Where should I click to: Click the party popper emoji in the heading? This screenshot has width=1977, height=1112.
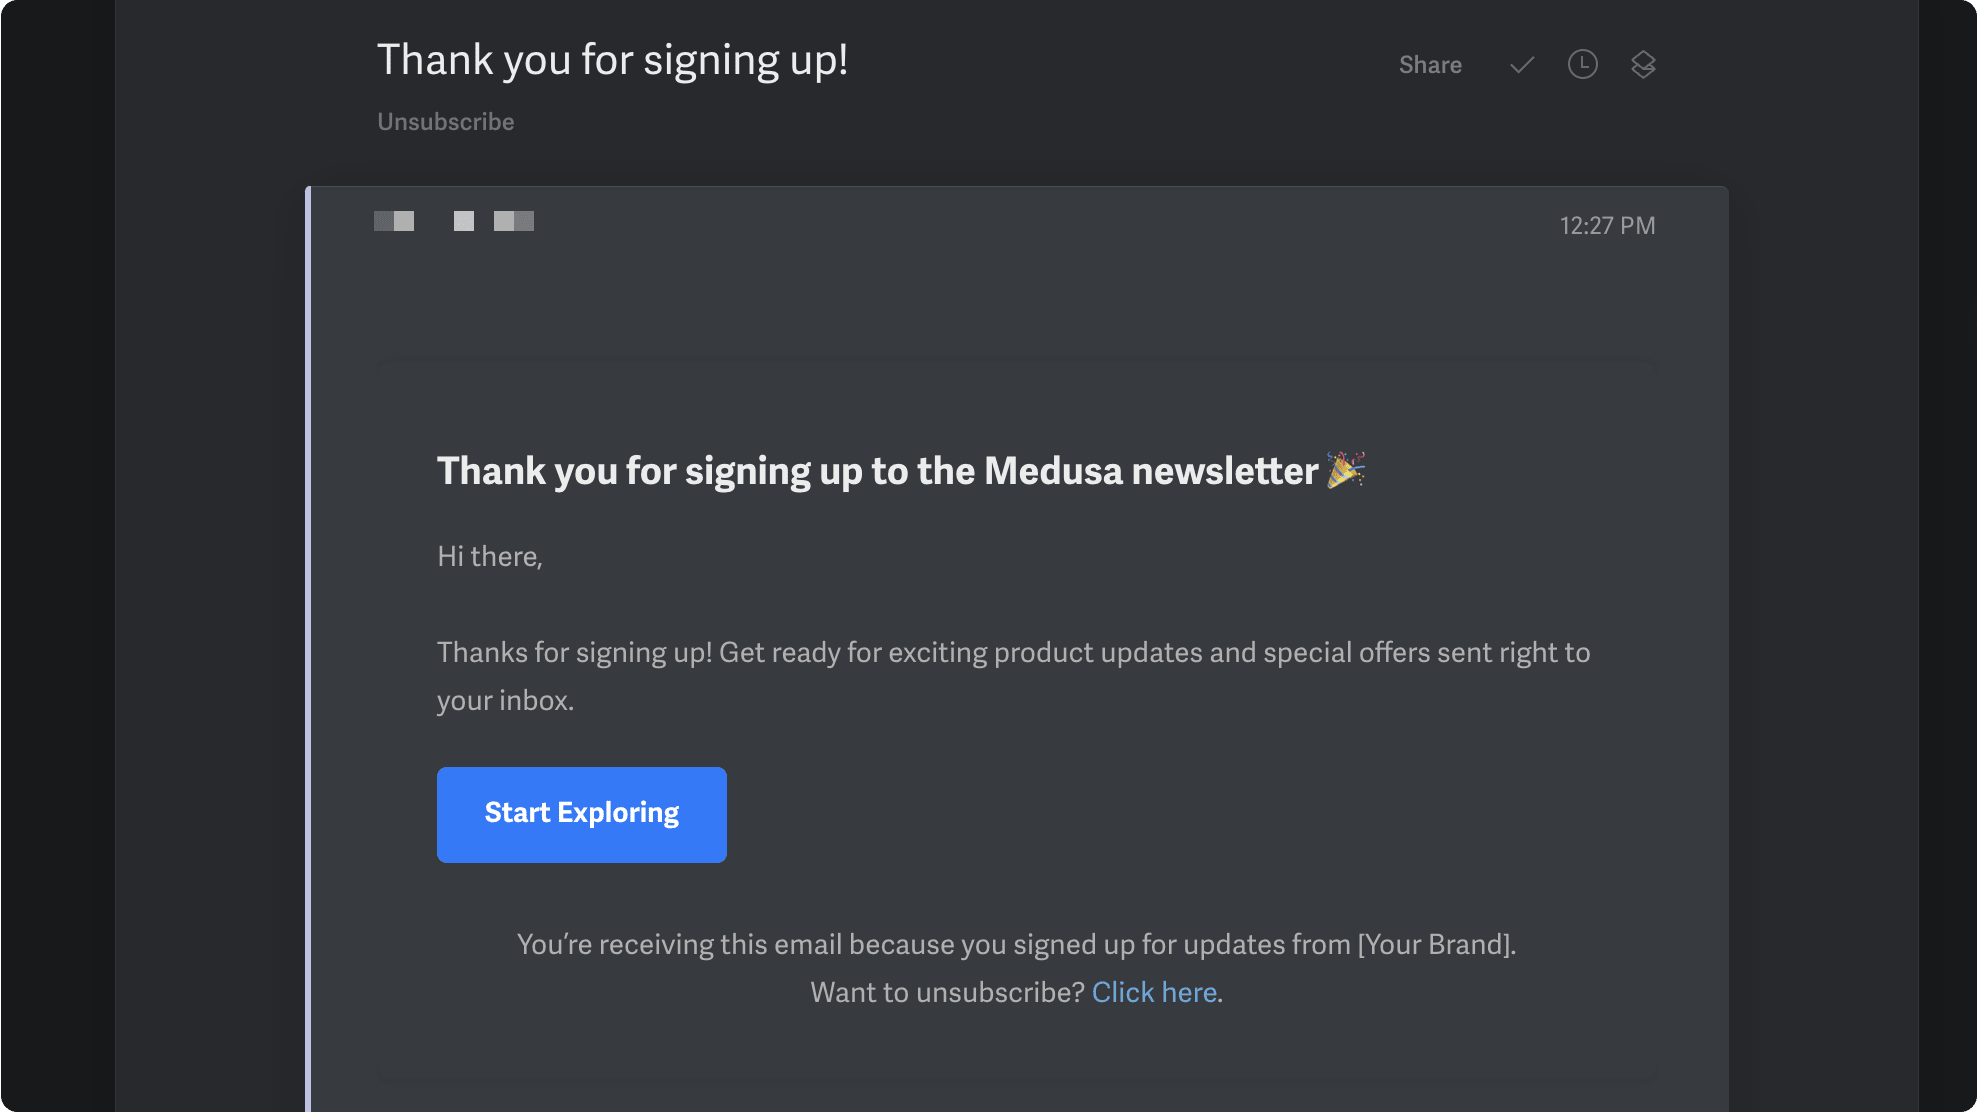[x=1346, y=470]
